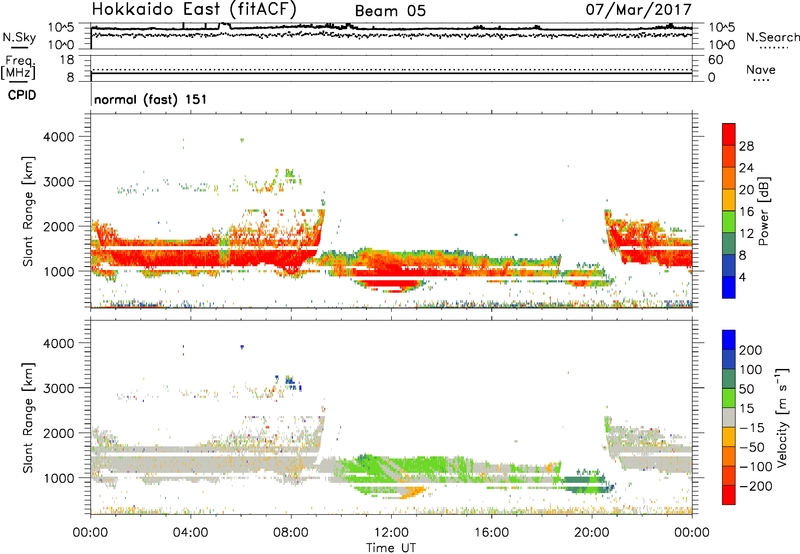Click the "04:00" time tick label
Screen dimensions: 800x554
point(190,533)
